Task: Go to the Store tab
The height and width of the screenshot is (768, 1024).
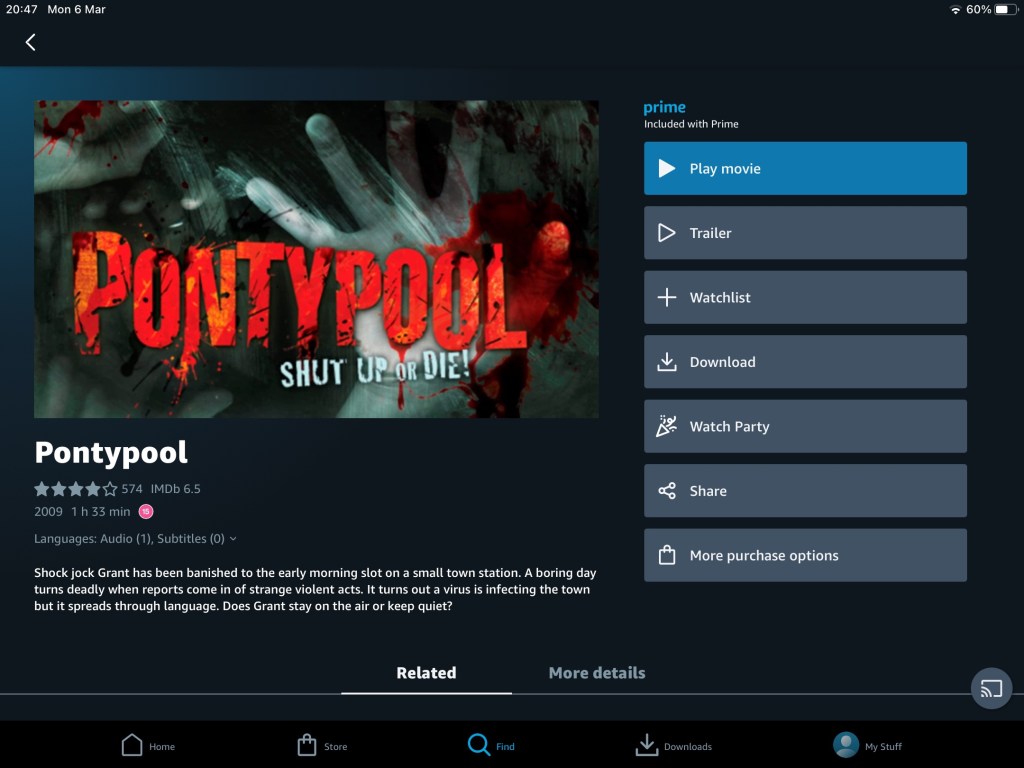Action: [322, 746]
